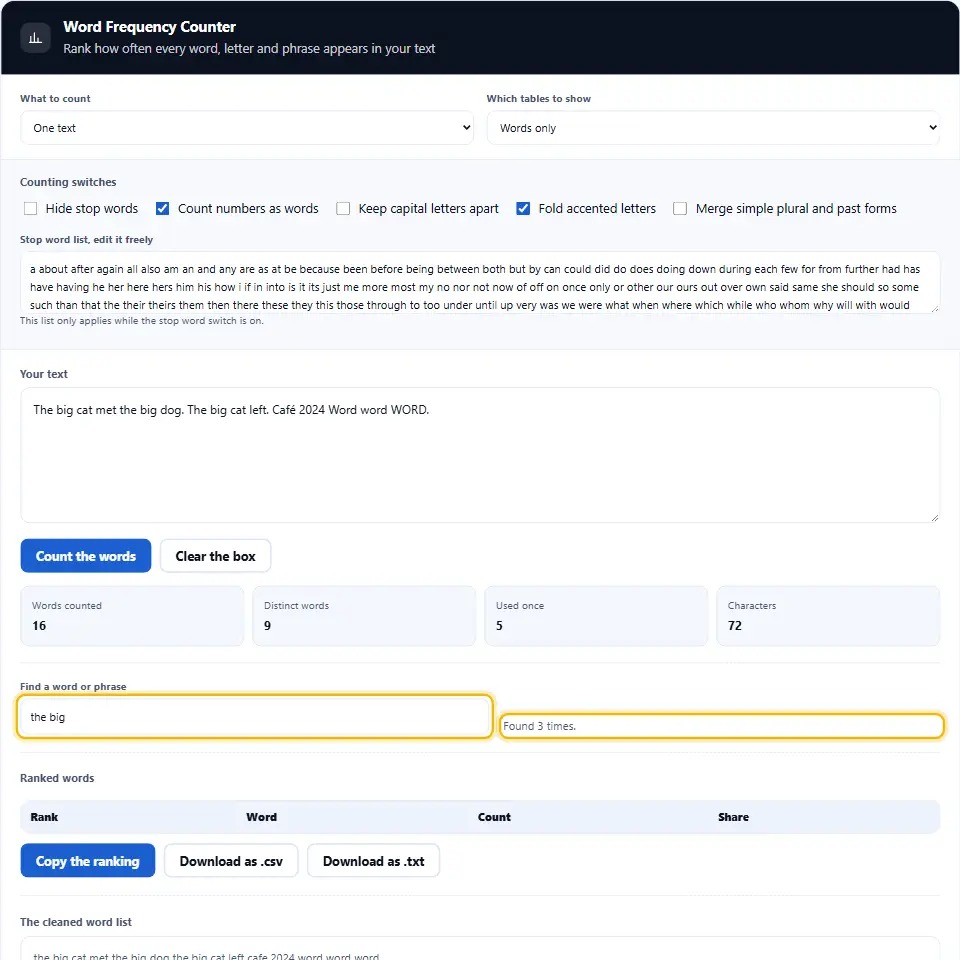
Task: Click the stop word list hint text
Action: coord(141,321)
